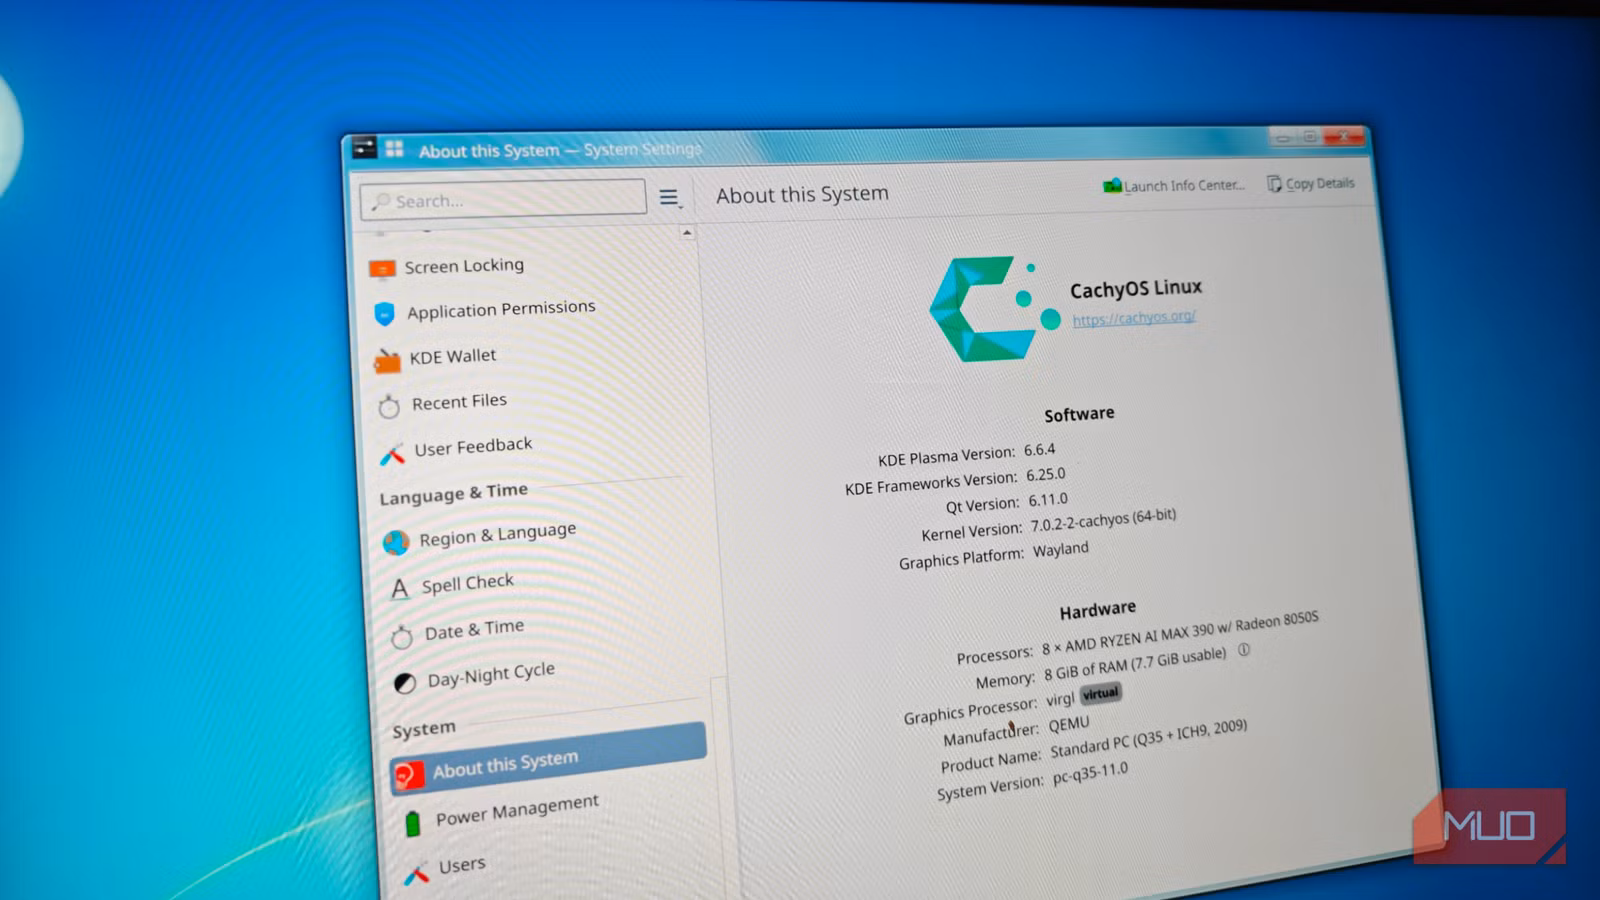Open the https://cachyos.org/ link
This screenshot has width=1600, height=900.
pos(1134,318)
